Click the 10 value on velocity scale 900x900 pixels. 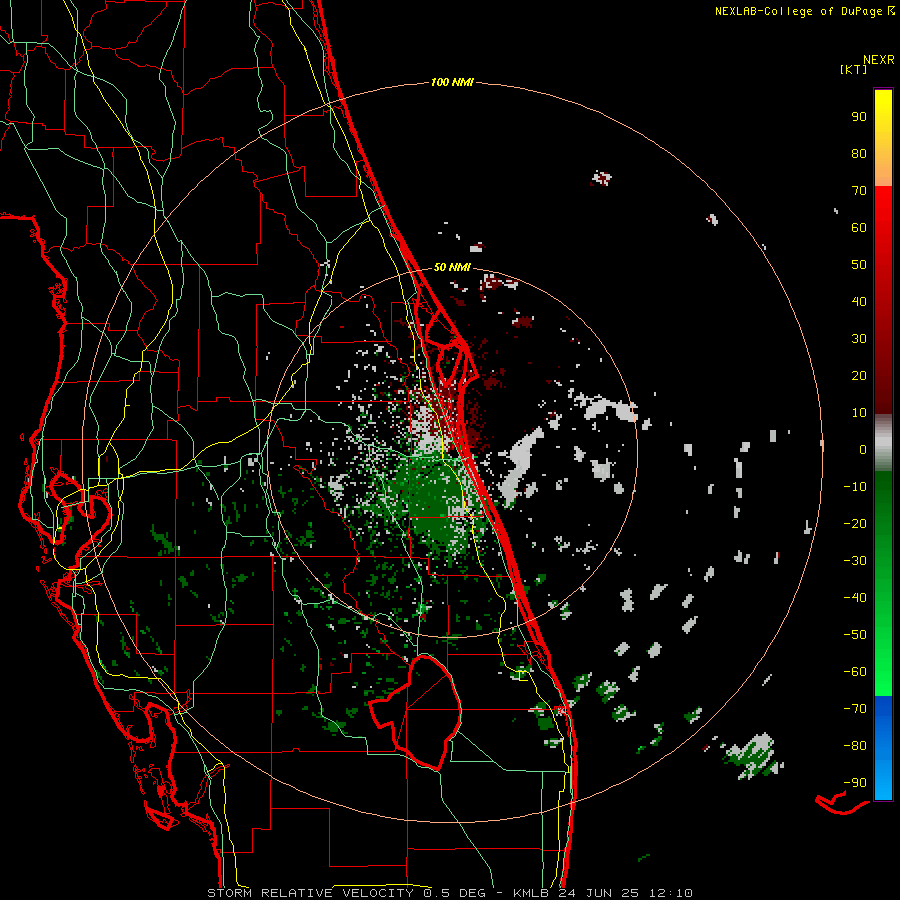859,413
